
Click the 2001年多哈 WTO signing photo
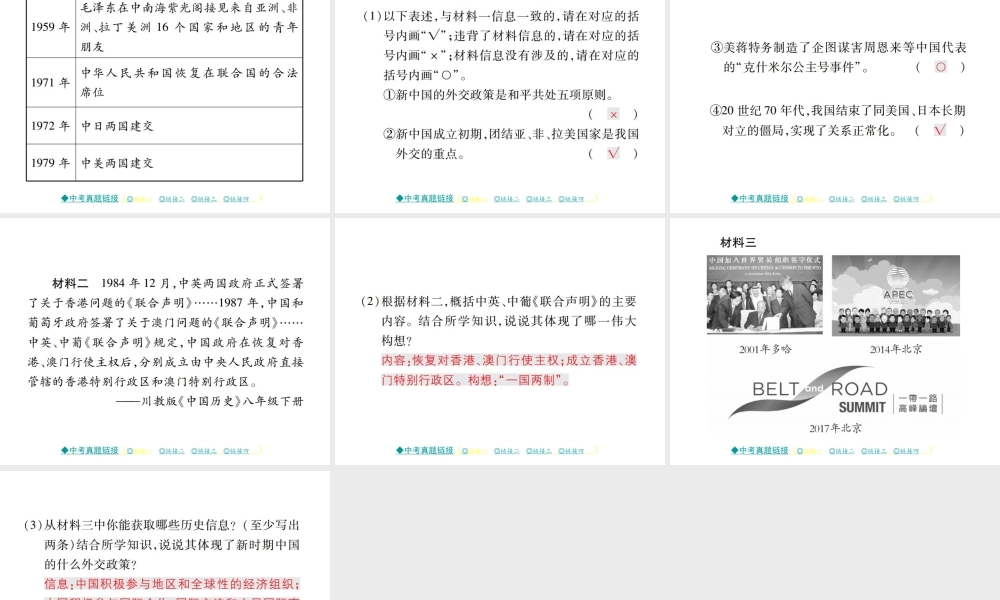pyautogui.click(x=763, y=296)
